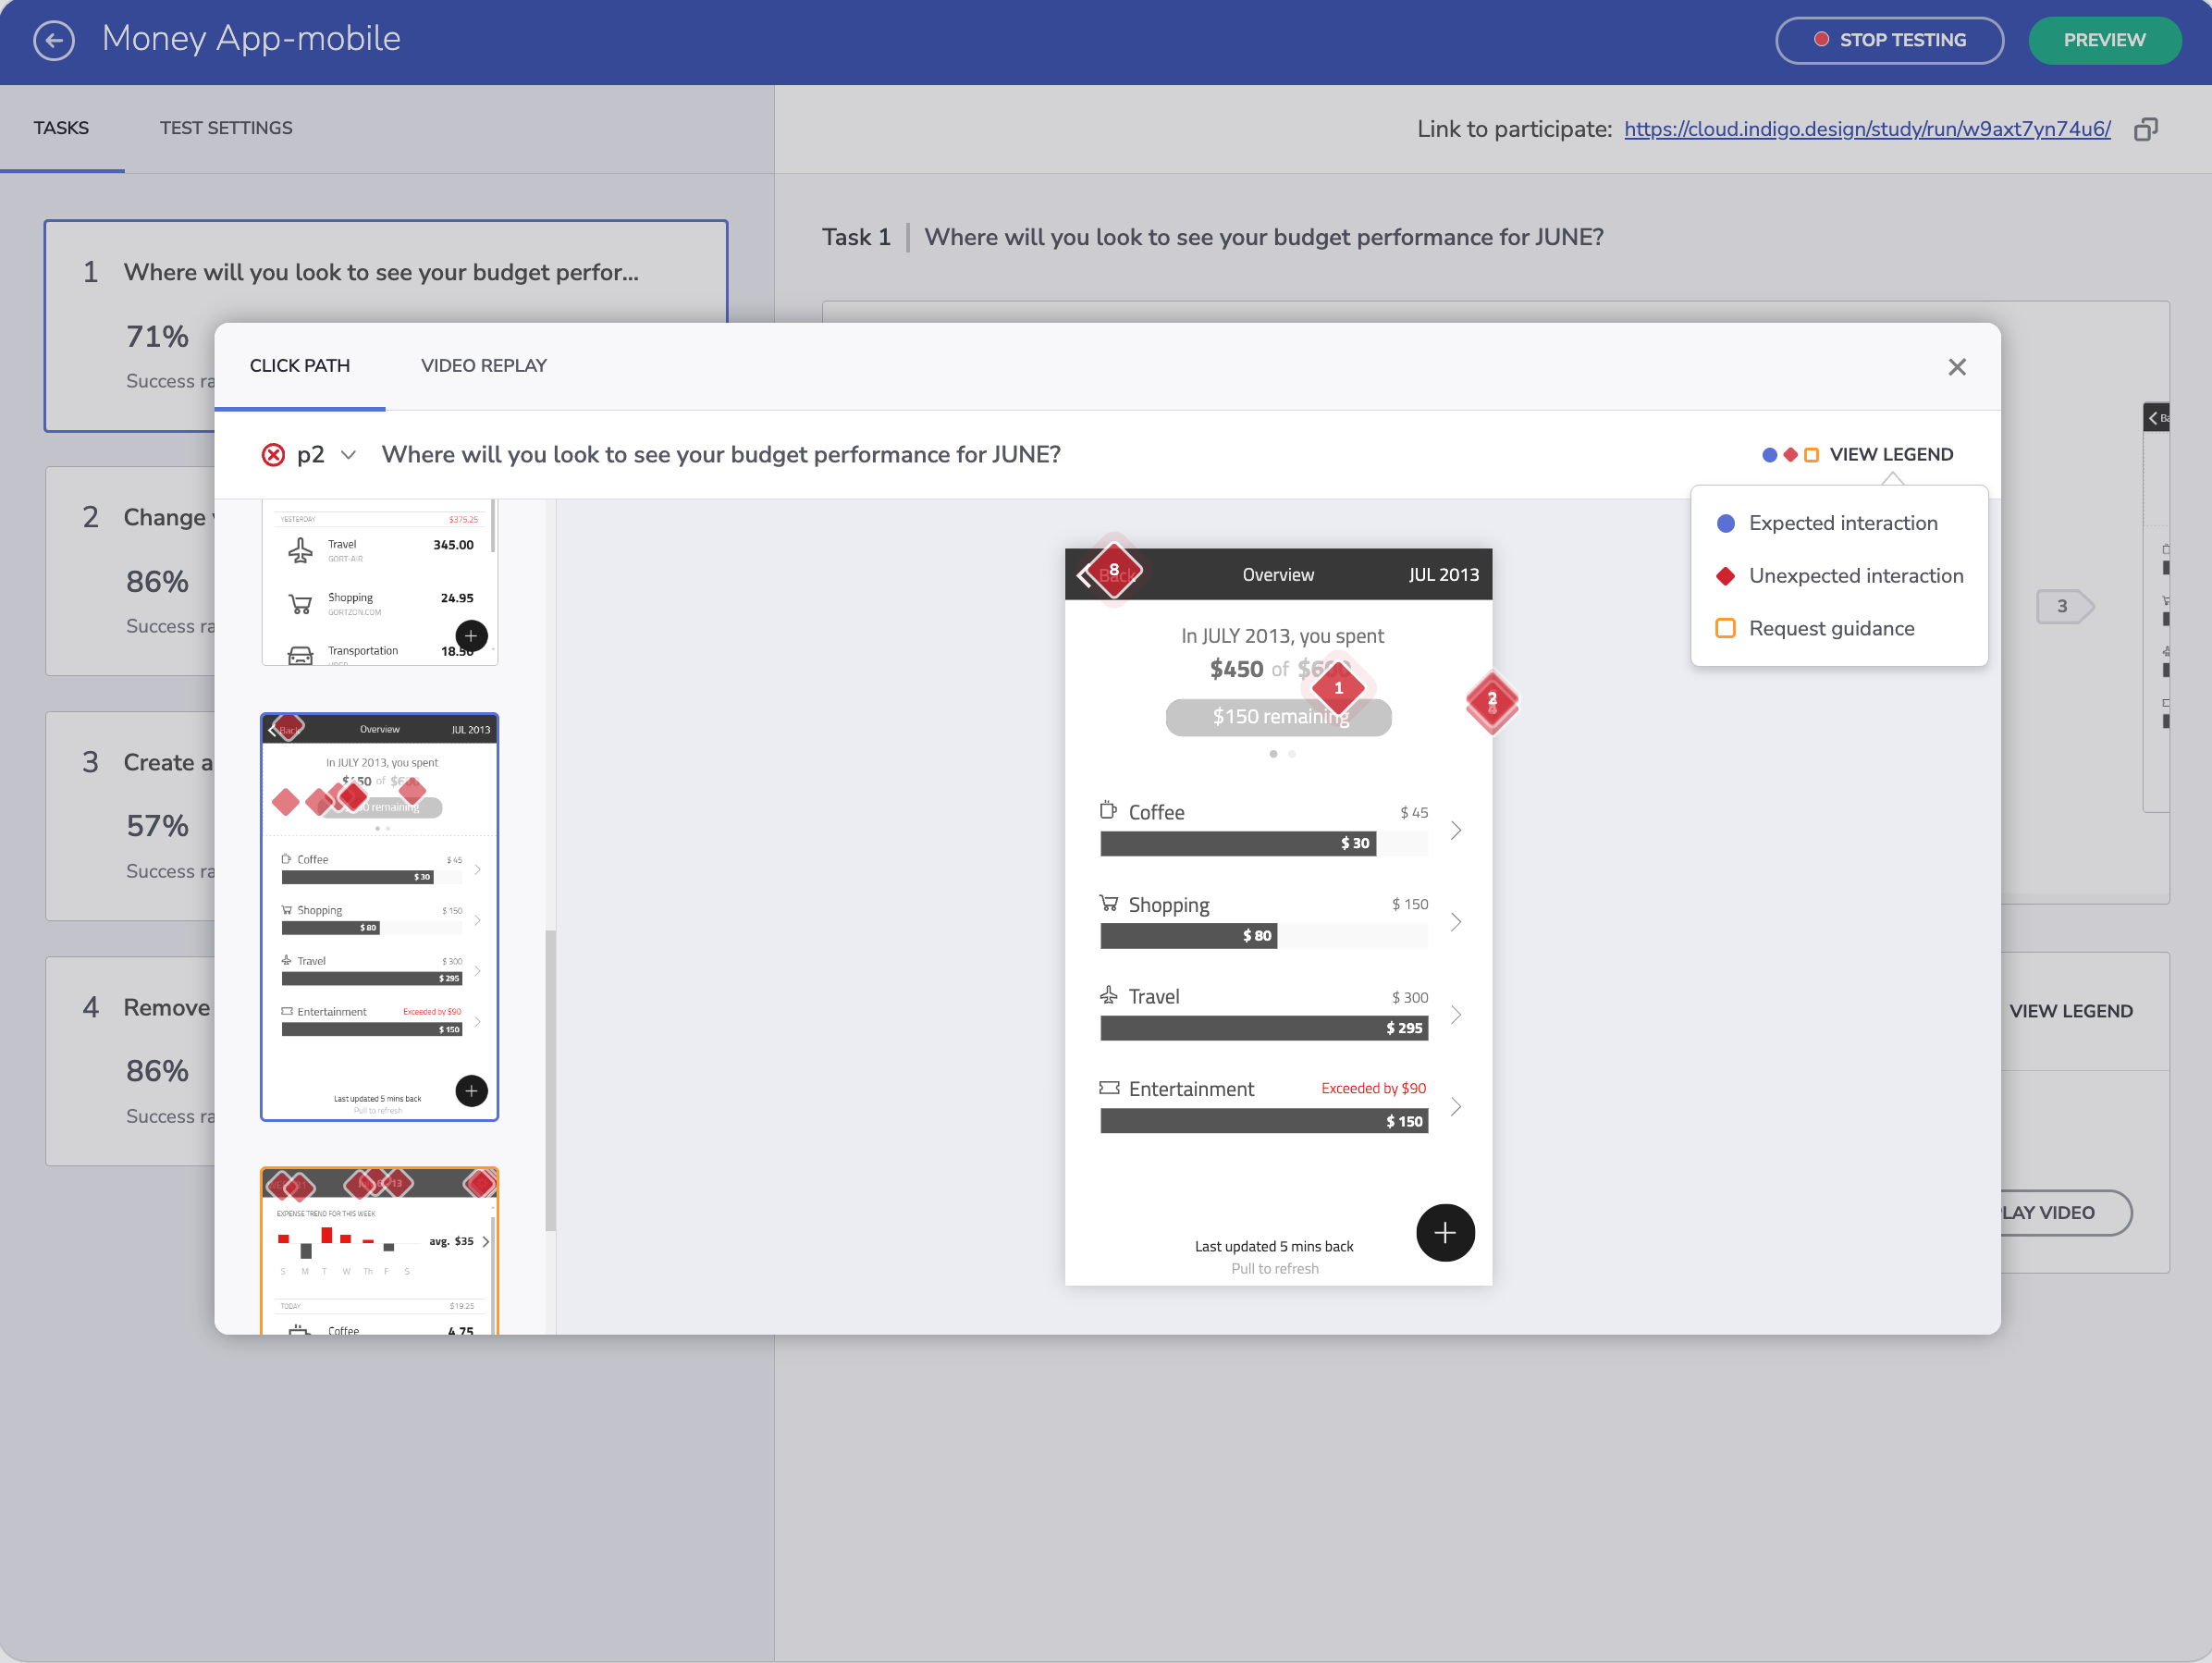Click the $150 remaining pill
Viewport: 2212px width, 1663px height.
1278,717
